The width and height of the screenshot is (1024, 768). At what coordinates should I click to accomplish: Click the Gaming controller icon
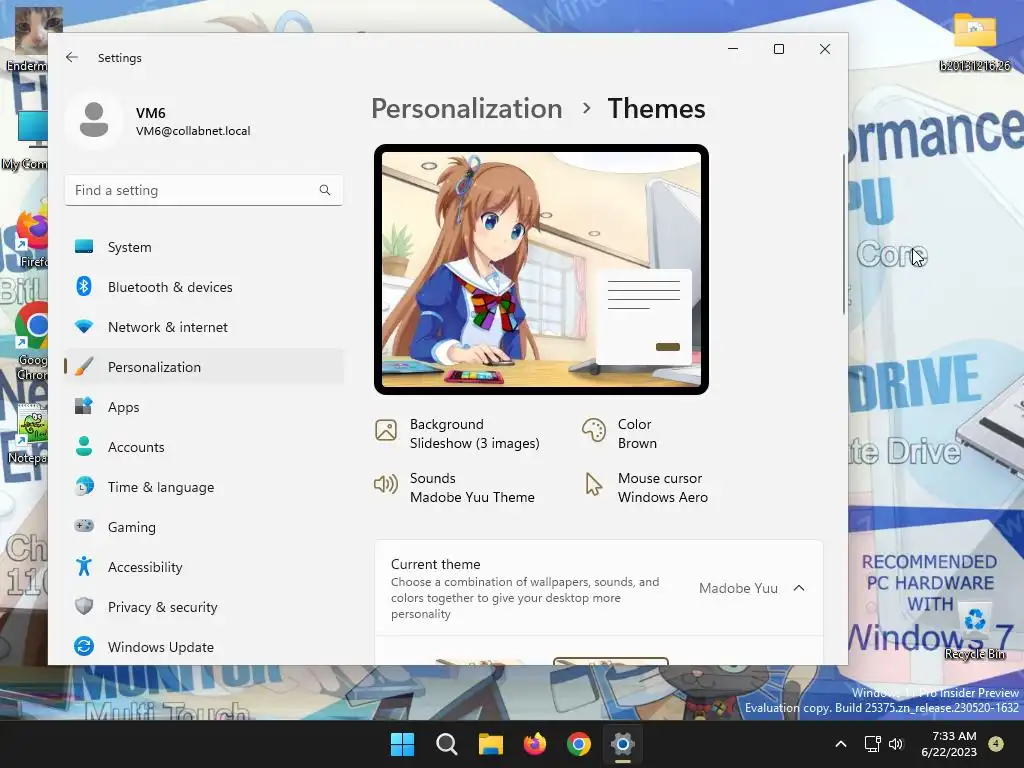[84, 526]
